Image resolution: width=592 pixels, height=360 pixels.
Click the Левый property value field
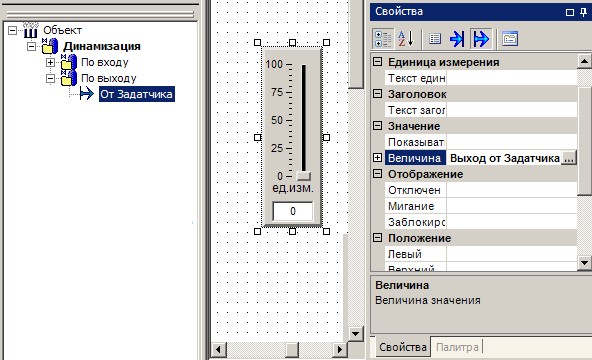click(x=512, y=254)
